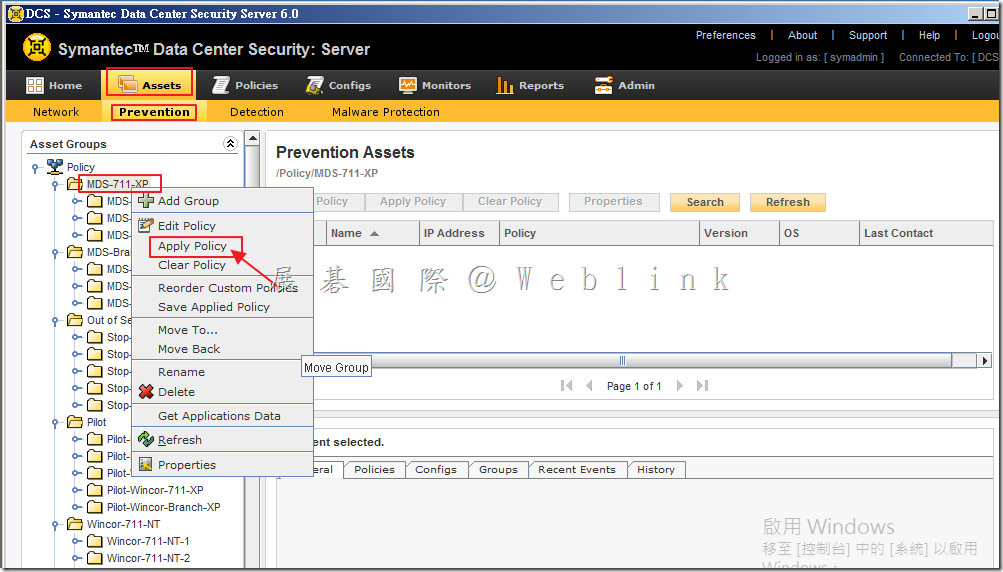Collapse the Policy root tree node

(36, 168)
